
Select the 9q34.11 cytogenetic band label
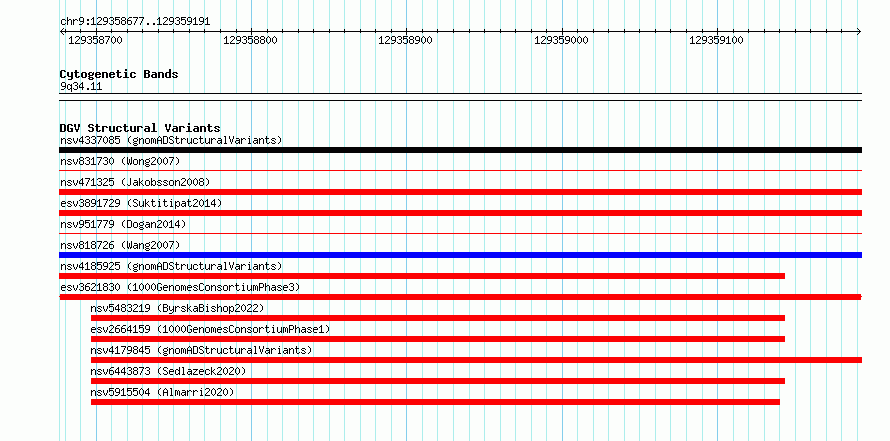[x=81, y=87]
